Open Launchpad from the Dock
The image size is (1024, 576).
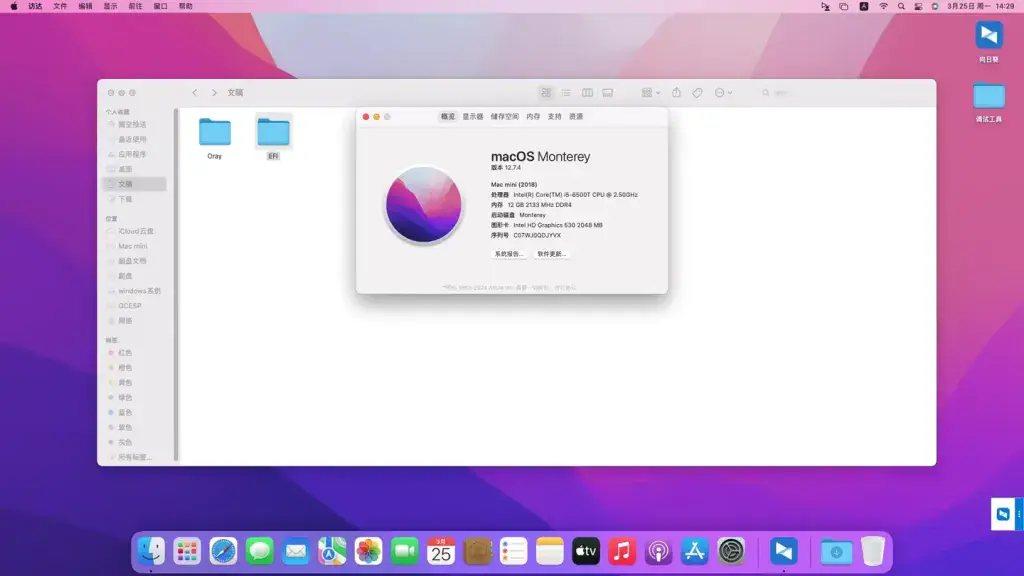[x=187, y=551]
